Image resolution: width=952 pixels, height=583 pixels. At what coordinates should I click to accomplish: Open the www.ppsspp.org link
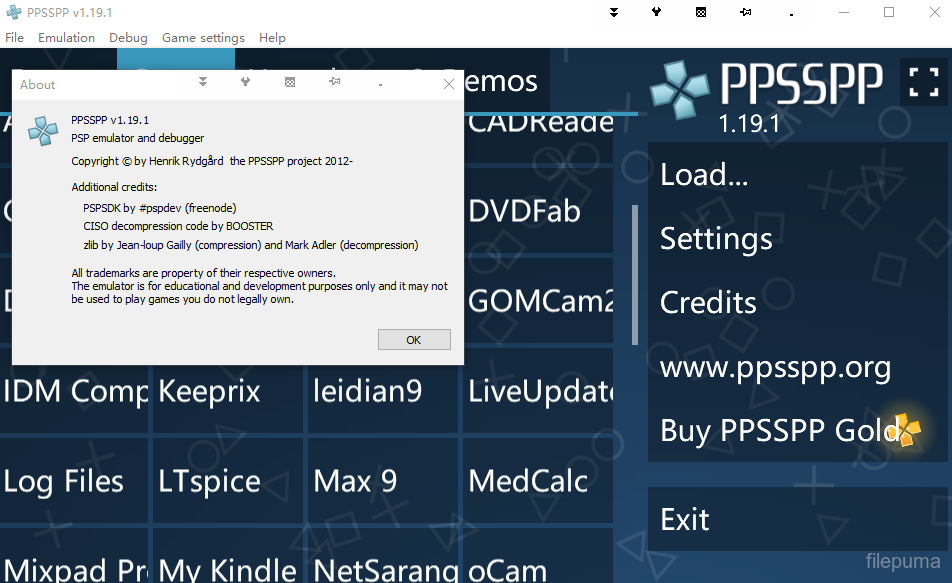coord(775,367)
